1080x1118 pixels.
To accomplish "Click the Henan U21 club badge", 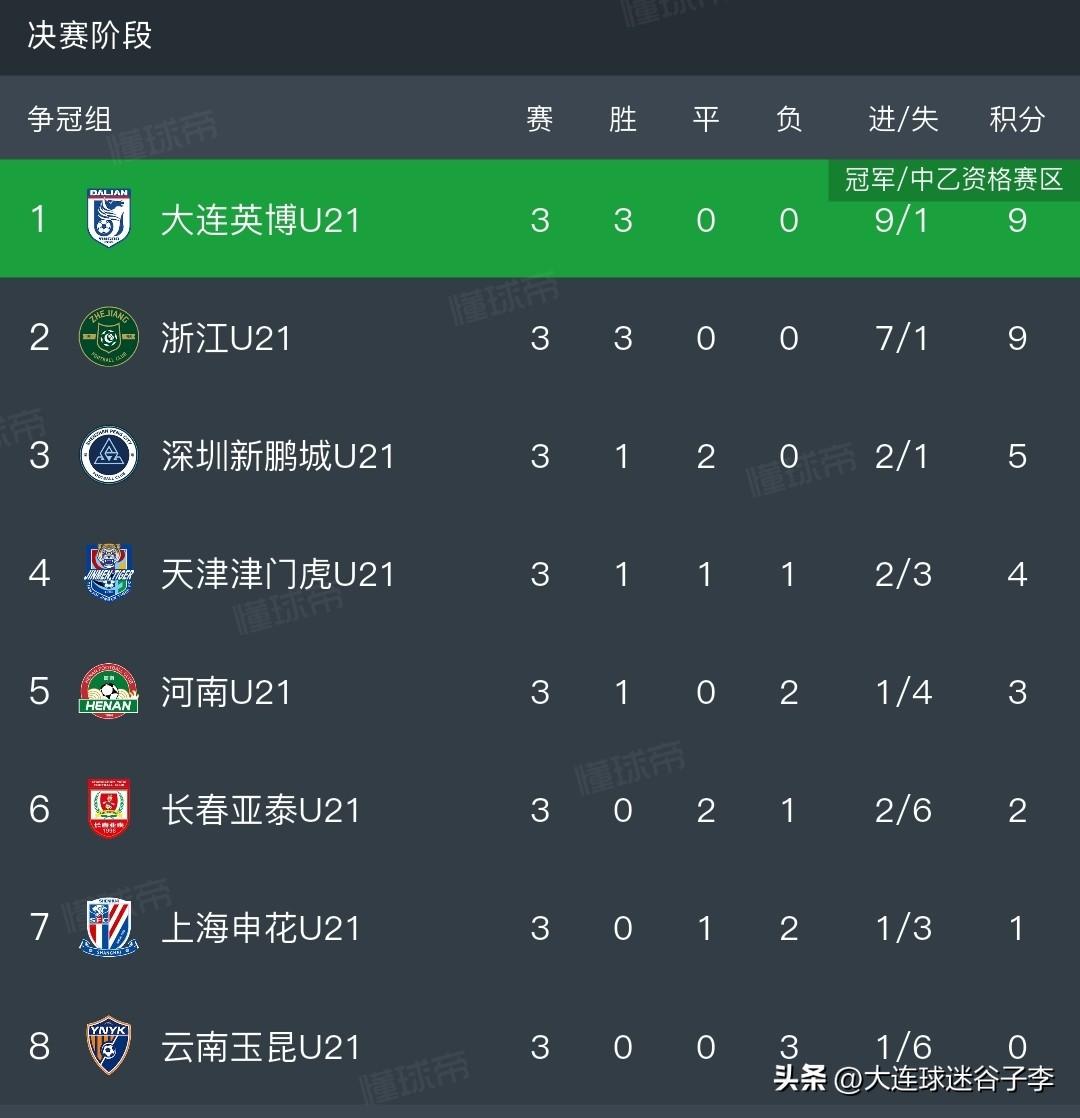I will [x=108, y=691].
